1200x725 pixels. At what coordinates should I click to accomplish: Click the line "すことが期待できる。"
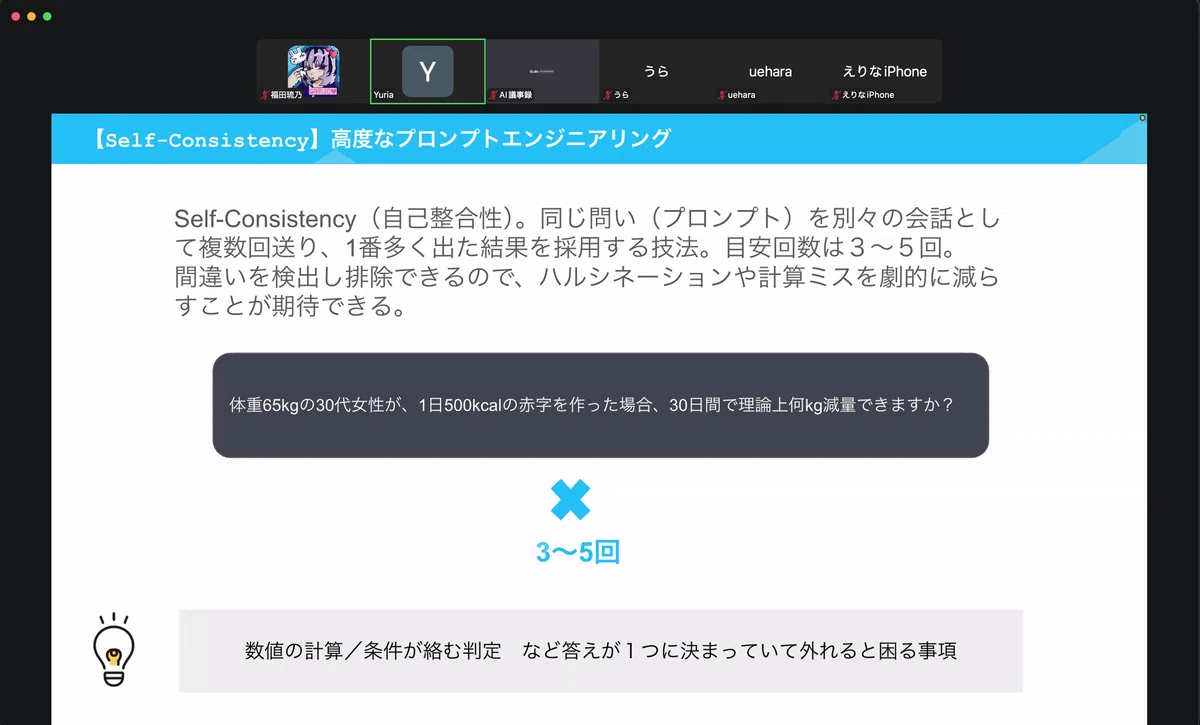(x=291, y=307)
